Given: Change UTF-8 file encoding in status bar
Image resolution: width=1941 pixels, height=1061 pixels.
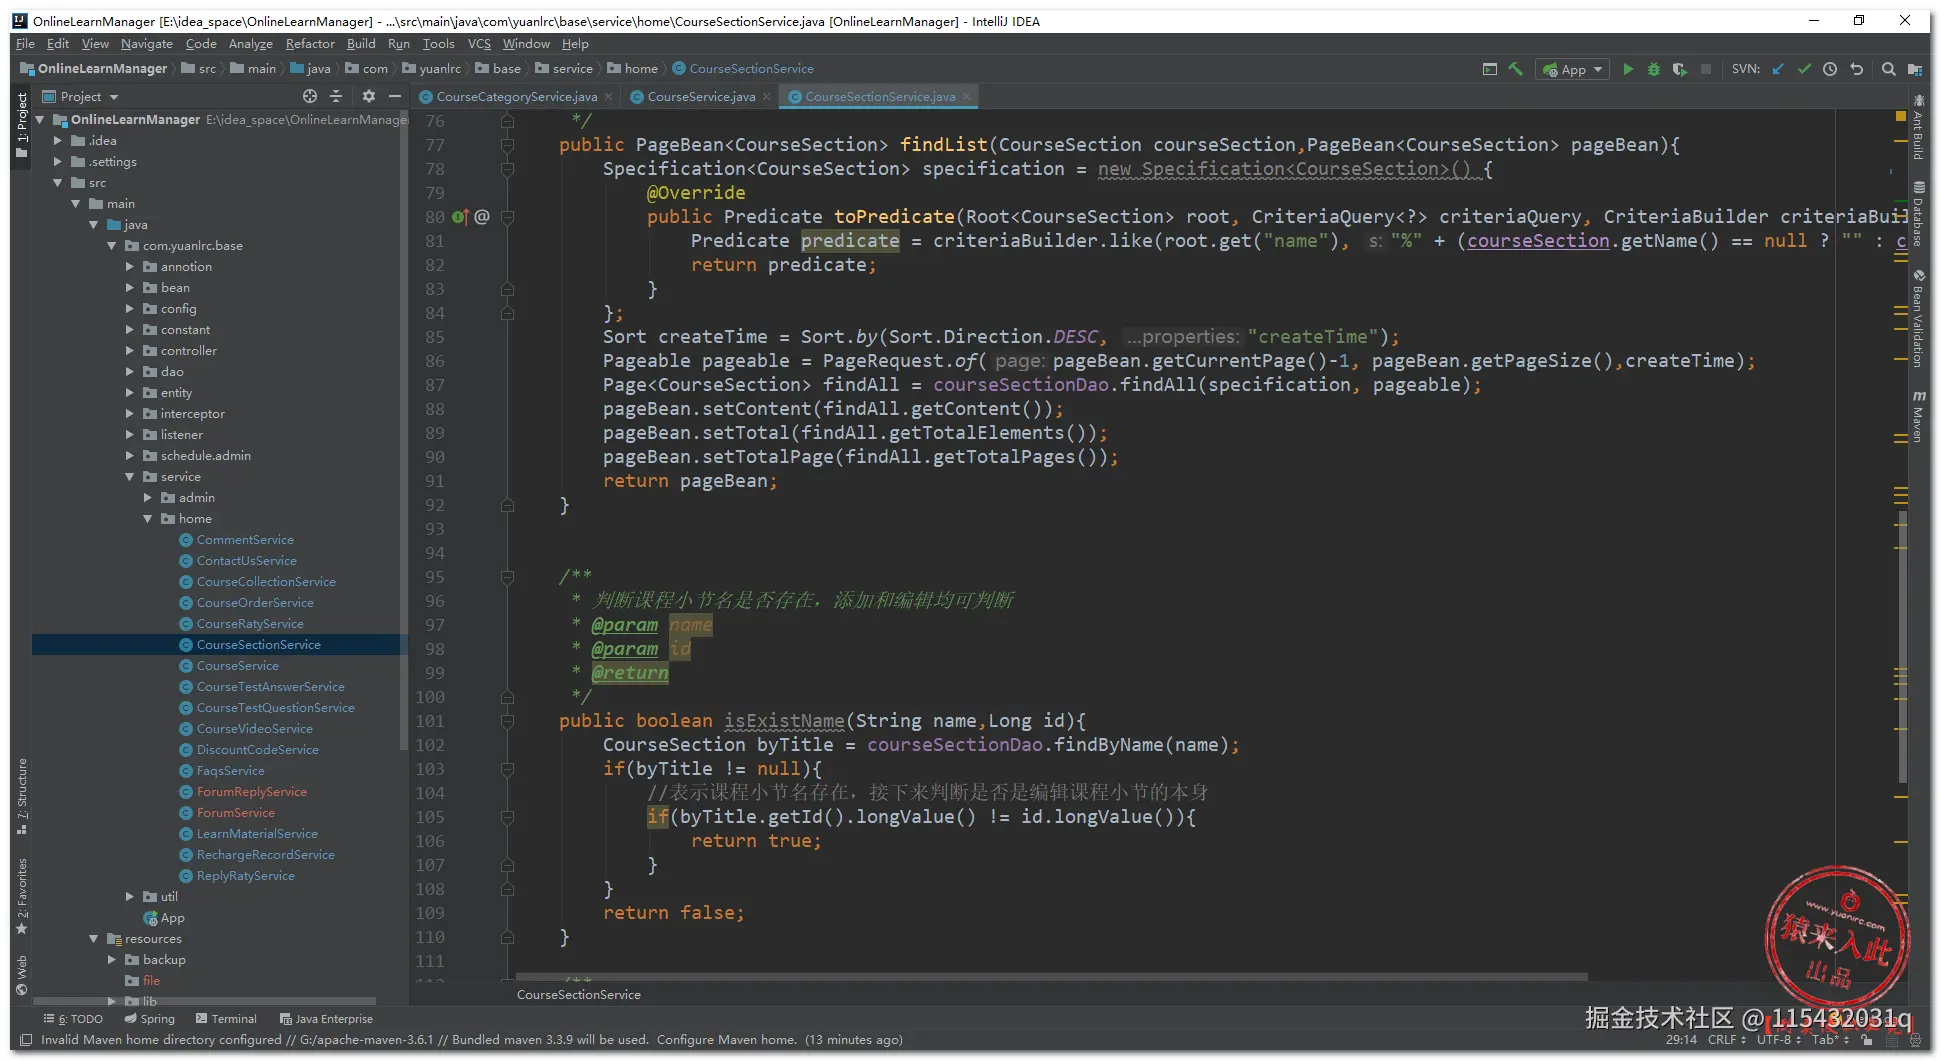Looking at the screenshot, I should tap(1779, 1040).
